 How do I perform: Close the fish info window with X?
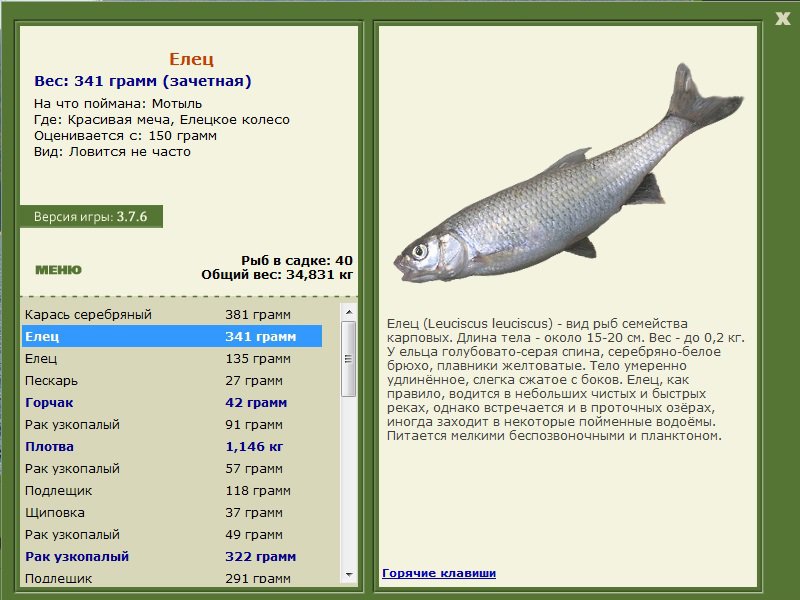782,19
